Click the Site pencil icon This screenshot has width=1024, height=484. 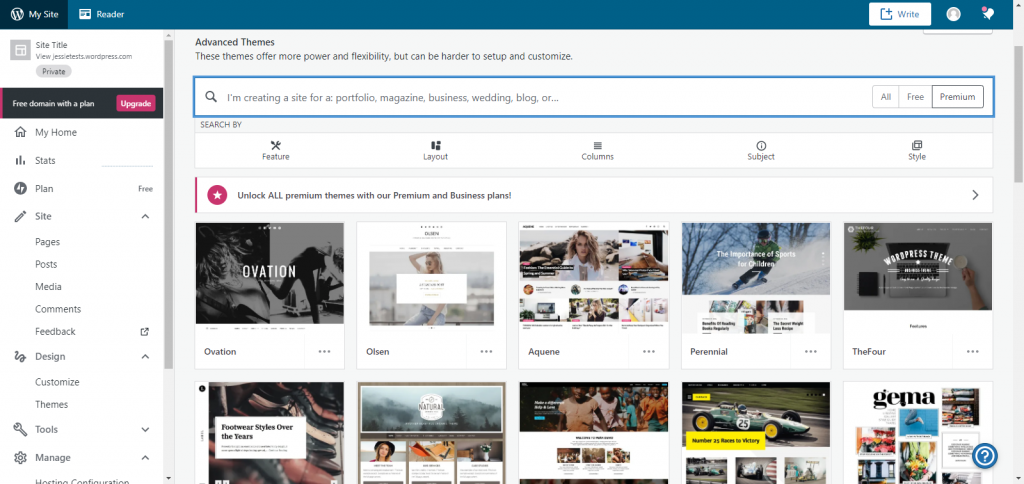coord(20,216)
